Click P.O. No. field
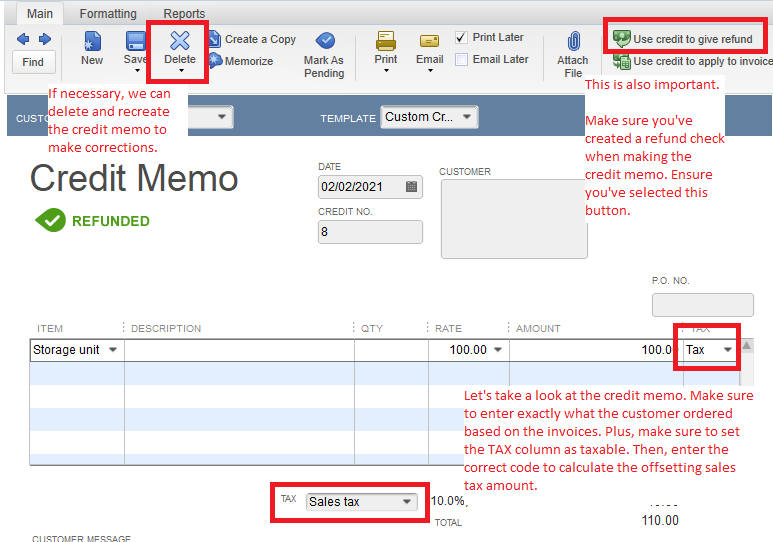 [703, 305]
